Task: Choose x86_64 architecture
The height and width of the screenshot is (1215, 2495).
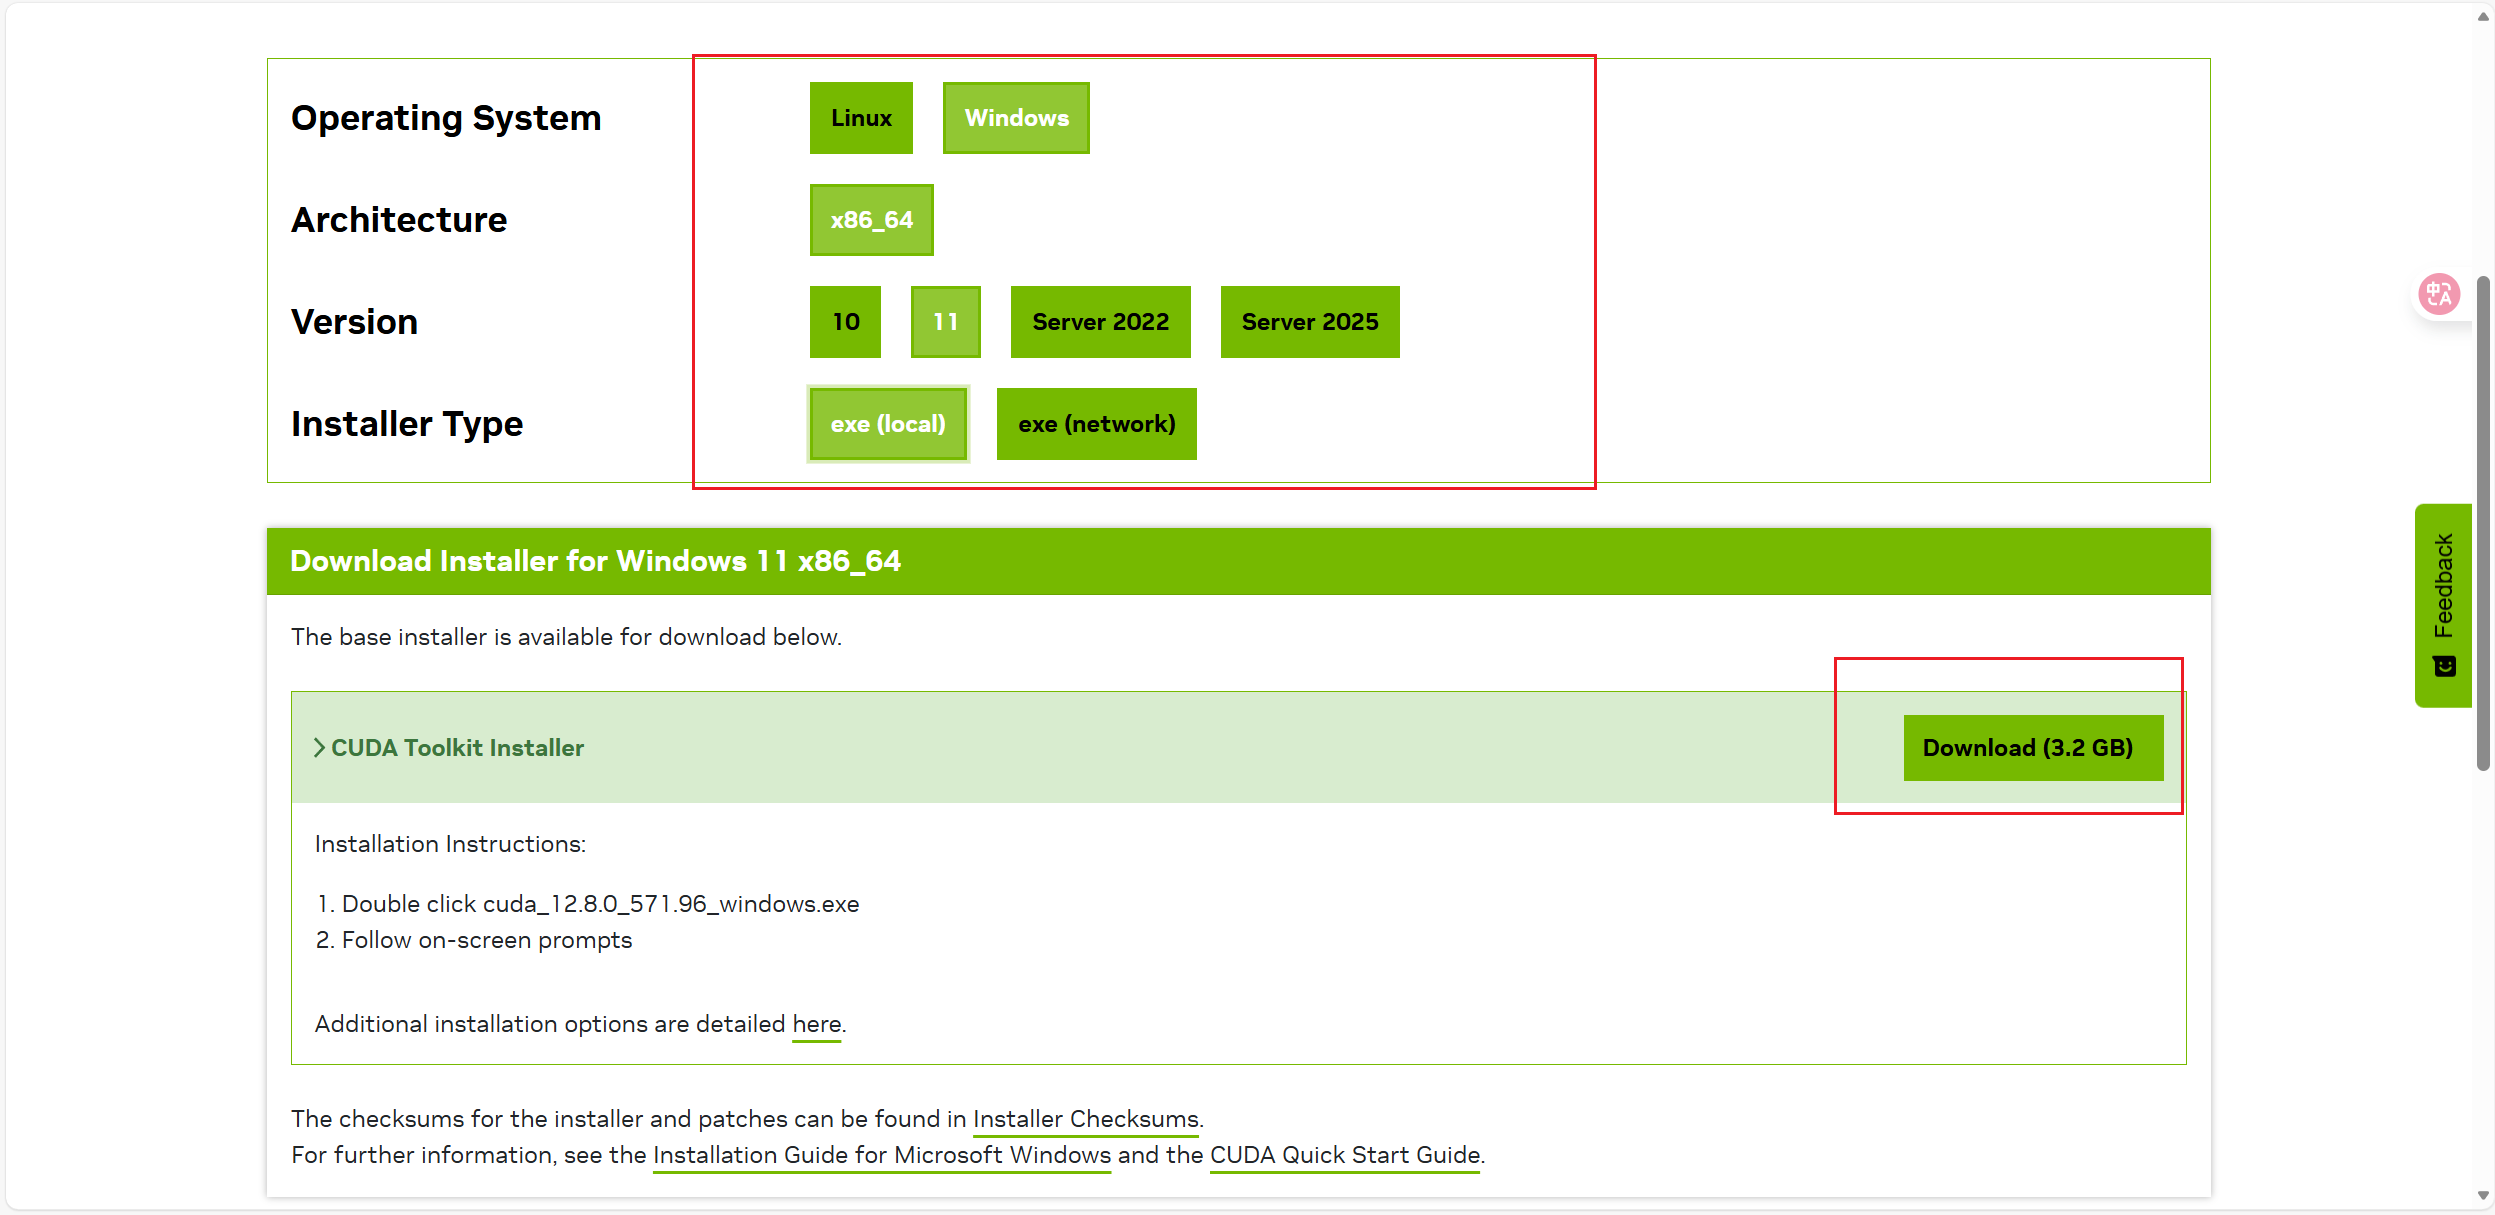Action: tap(872, 220)
